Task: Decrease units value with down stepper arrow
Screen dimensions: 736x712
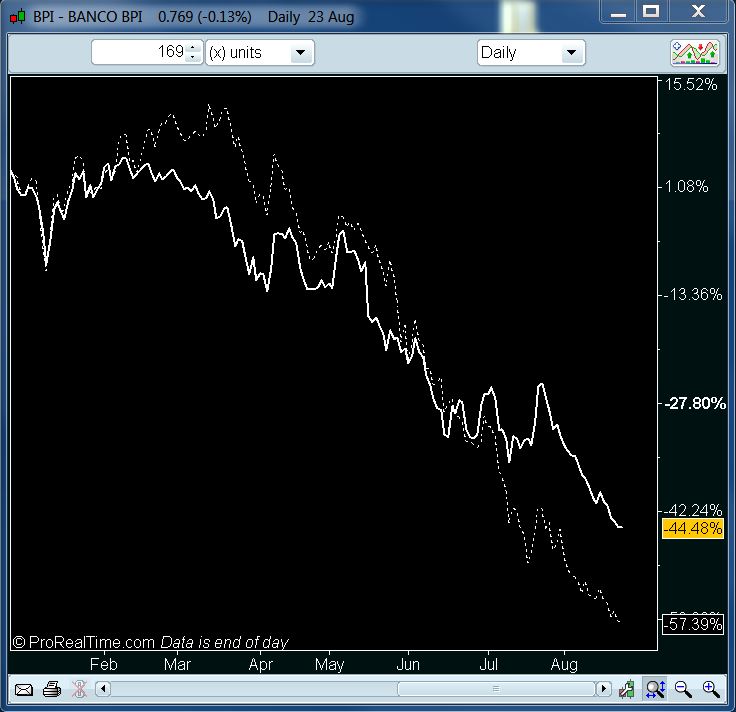Action: pos(192,57)
